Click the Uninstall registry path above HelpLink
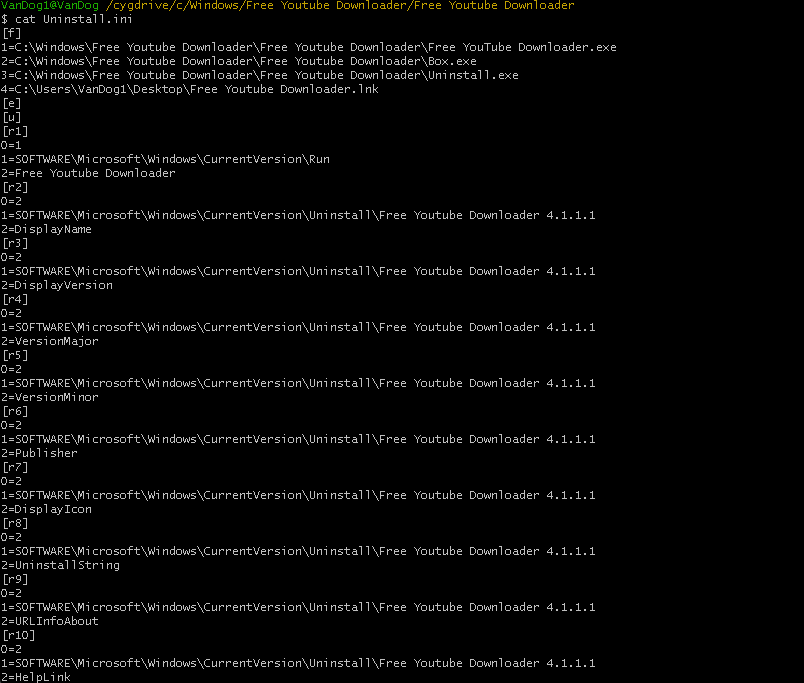Image resolution: width=804 pixels, height=683 pixels. tap(298, 664)
